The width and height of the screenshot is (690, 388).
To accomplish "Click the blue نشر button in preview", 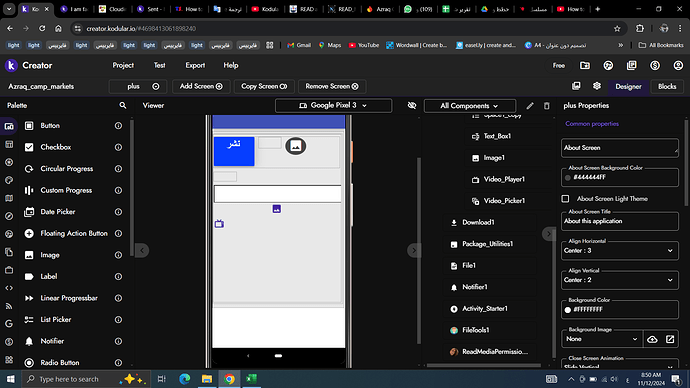I will 234,151.
